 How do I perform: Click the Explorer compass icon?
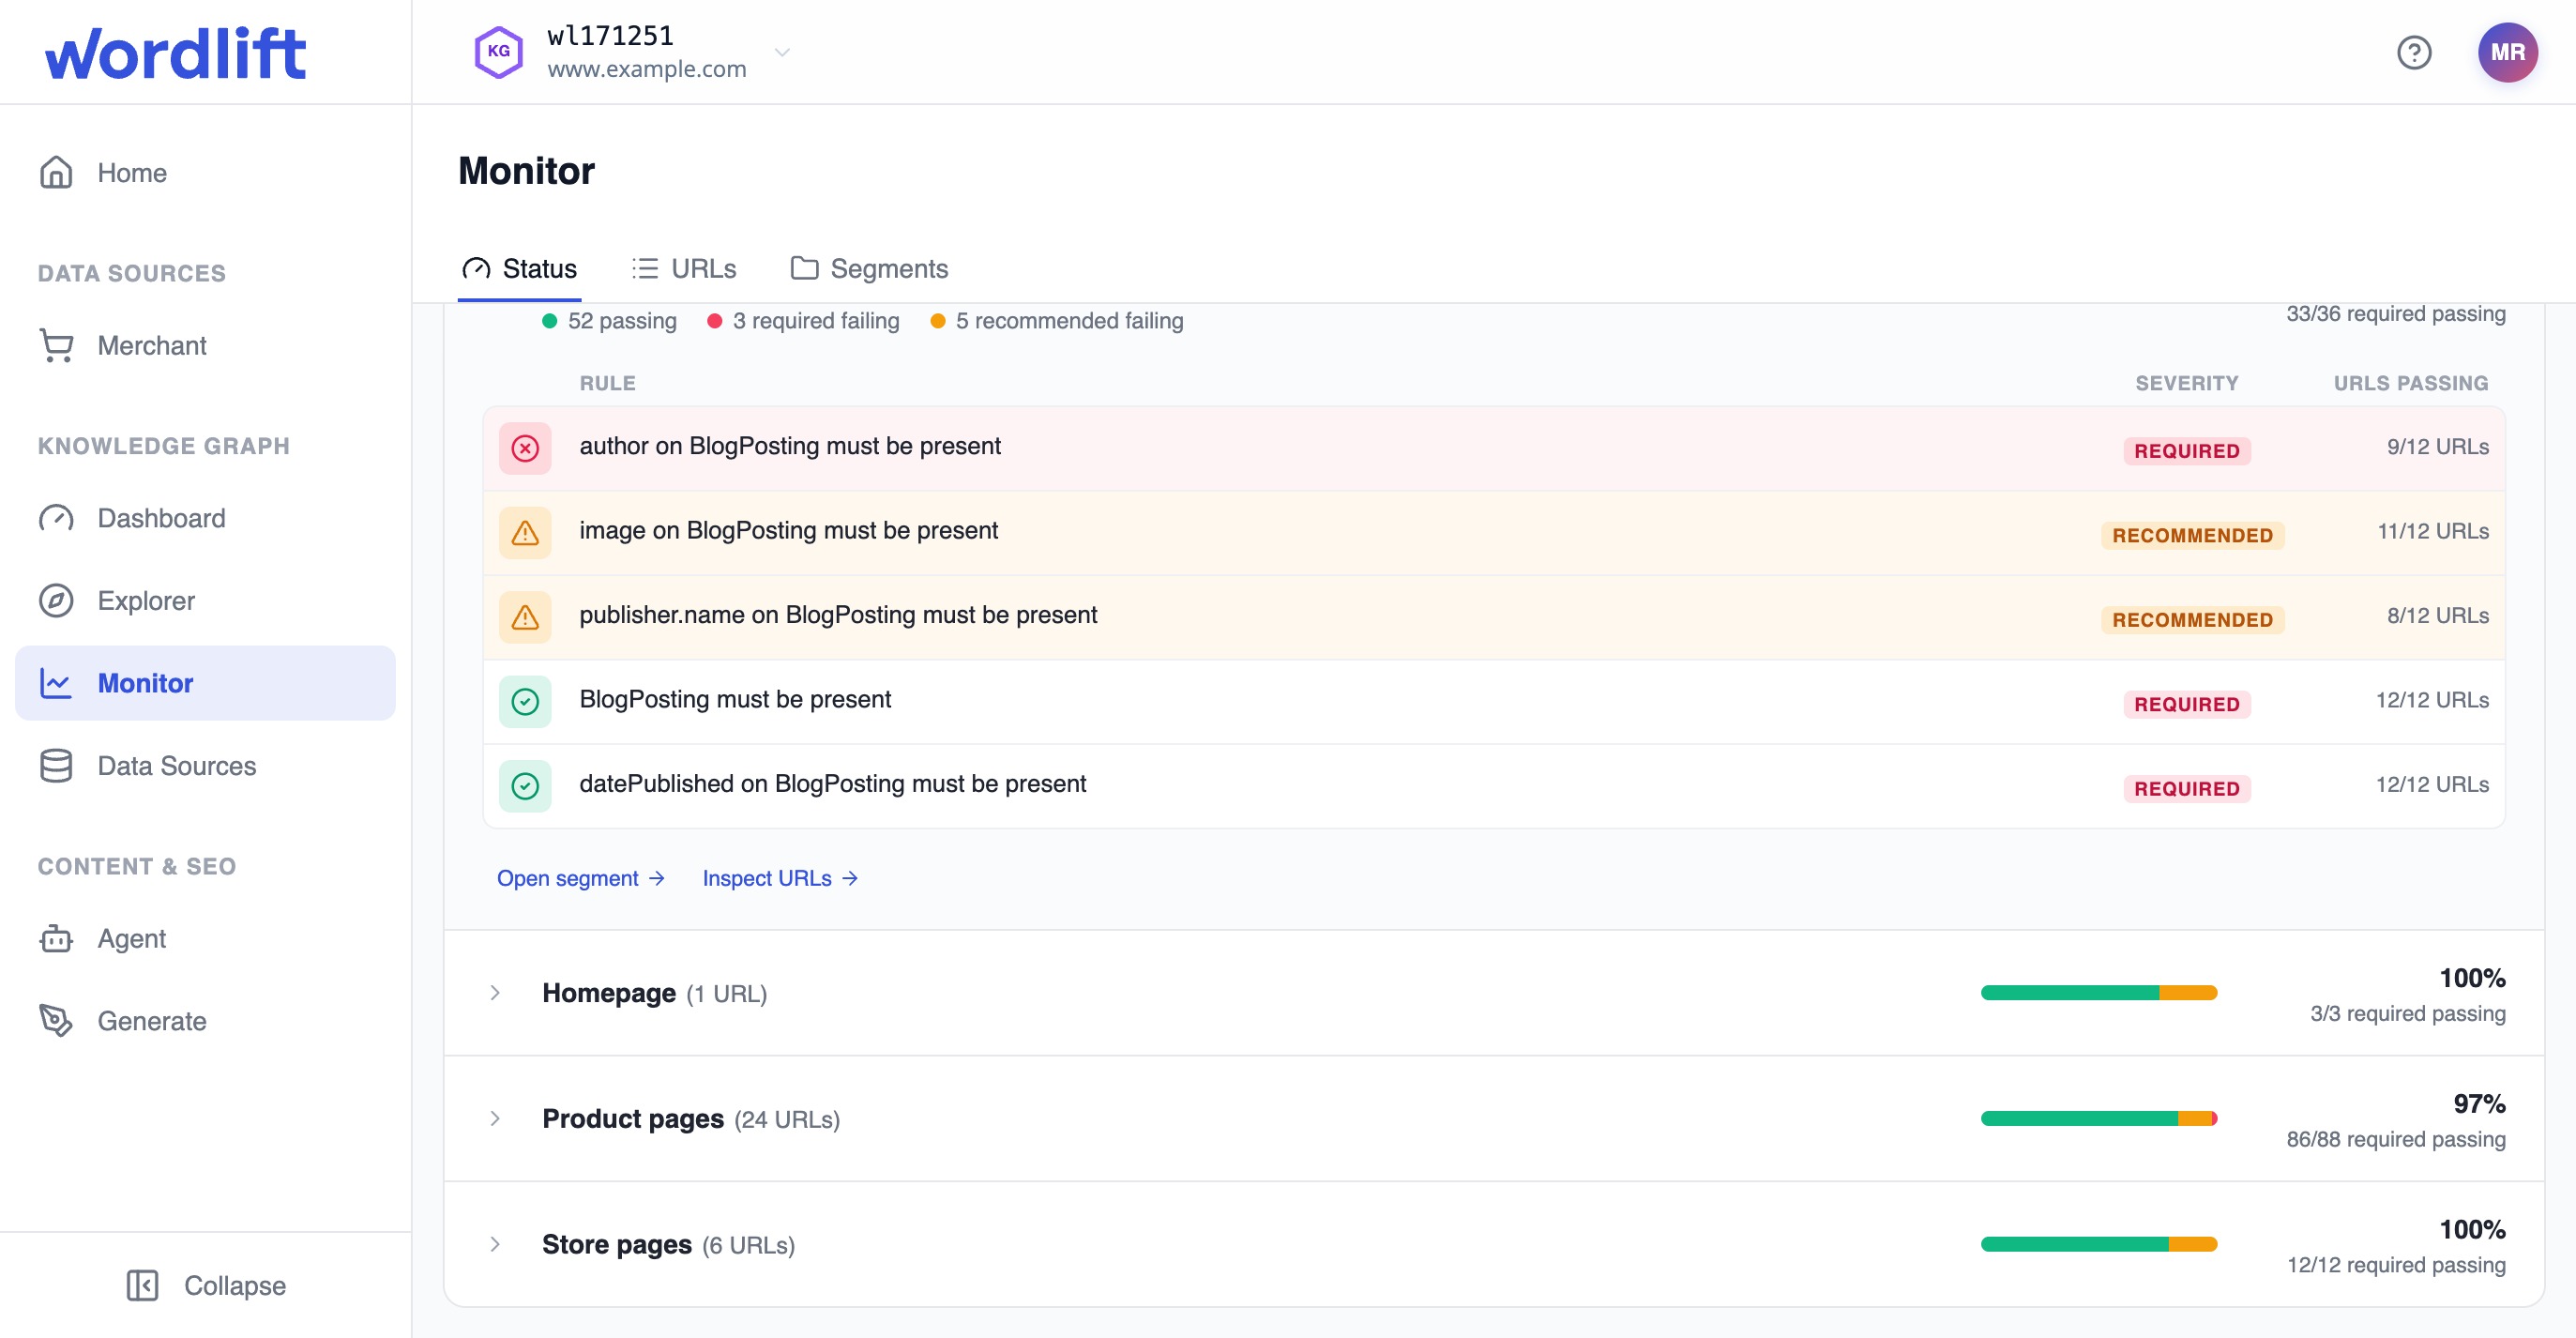56,600
